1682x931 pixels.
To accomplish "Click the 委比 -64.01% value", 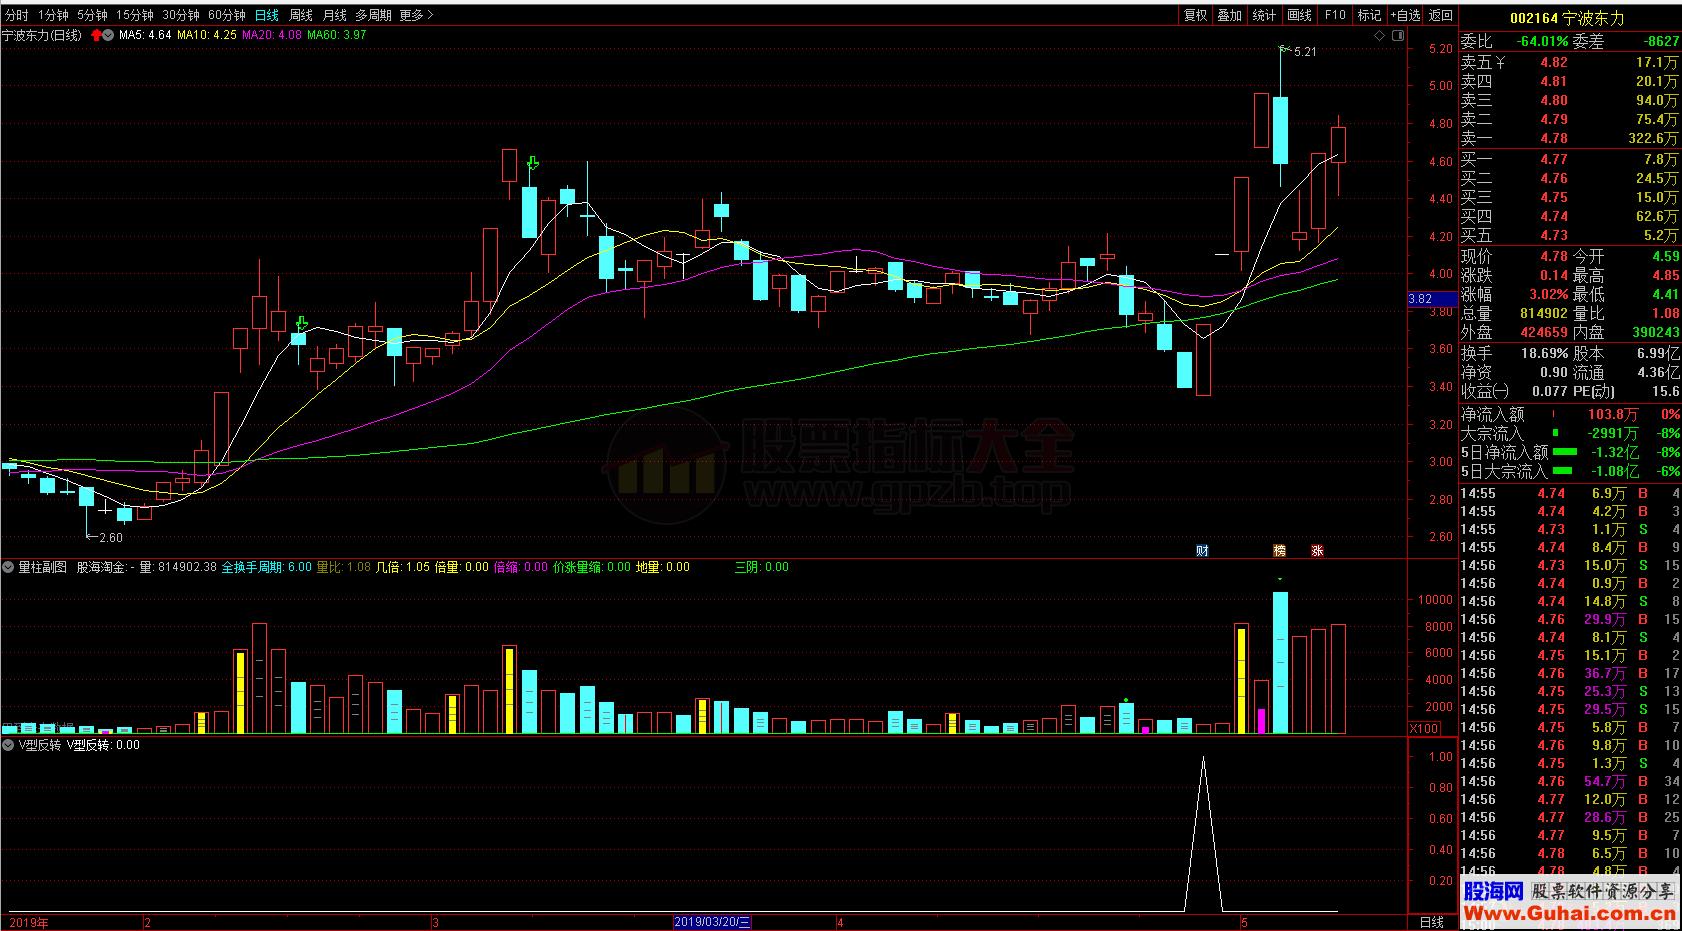I will [1540, 41].
